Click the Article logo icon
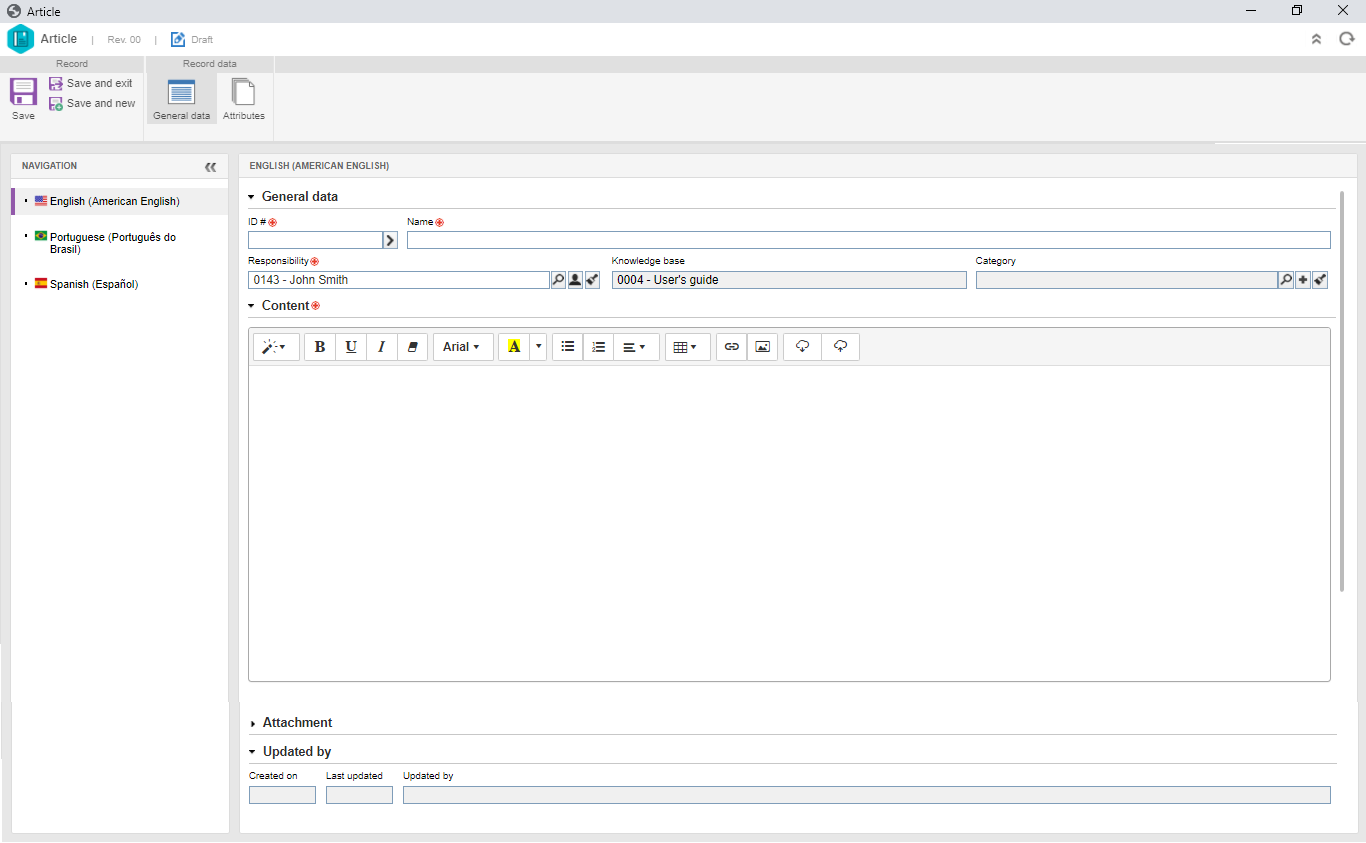Image resolution: width=1366 pixels, height=843 pixels. 20,39
